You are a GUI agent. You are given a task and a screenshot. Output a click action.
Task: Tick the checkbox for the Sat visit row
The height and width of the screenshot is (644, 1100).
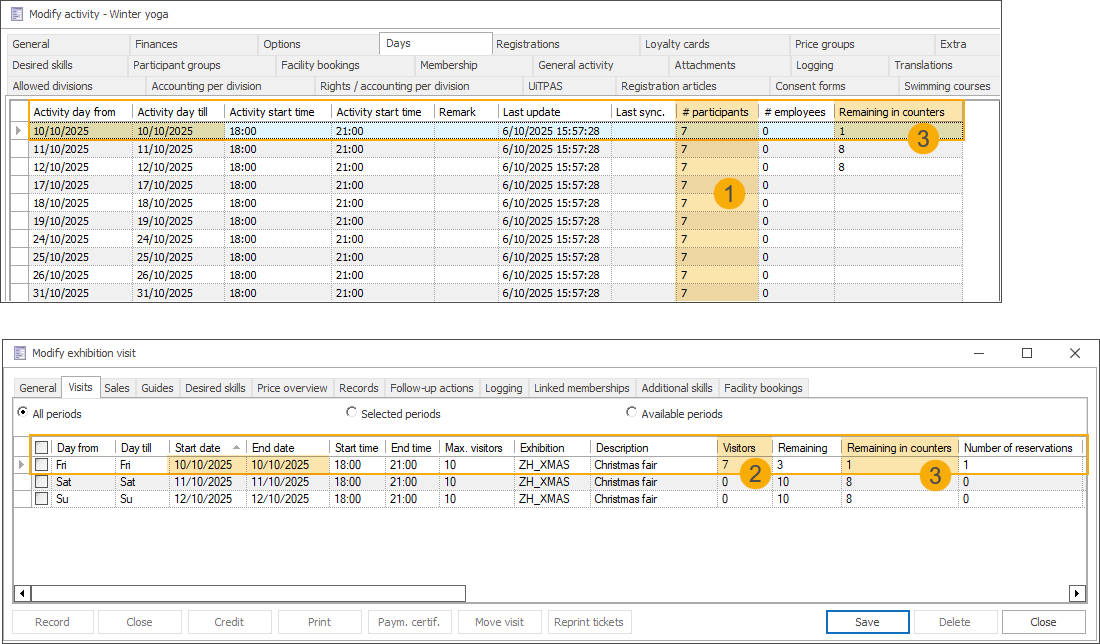point(41,482)
